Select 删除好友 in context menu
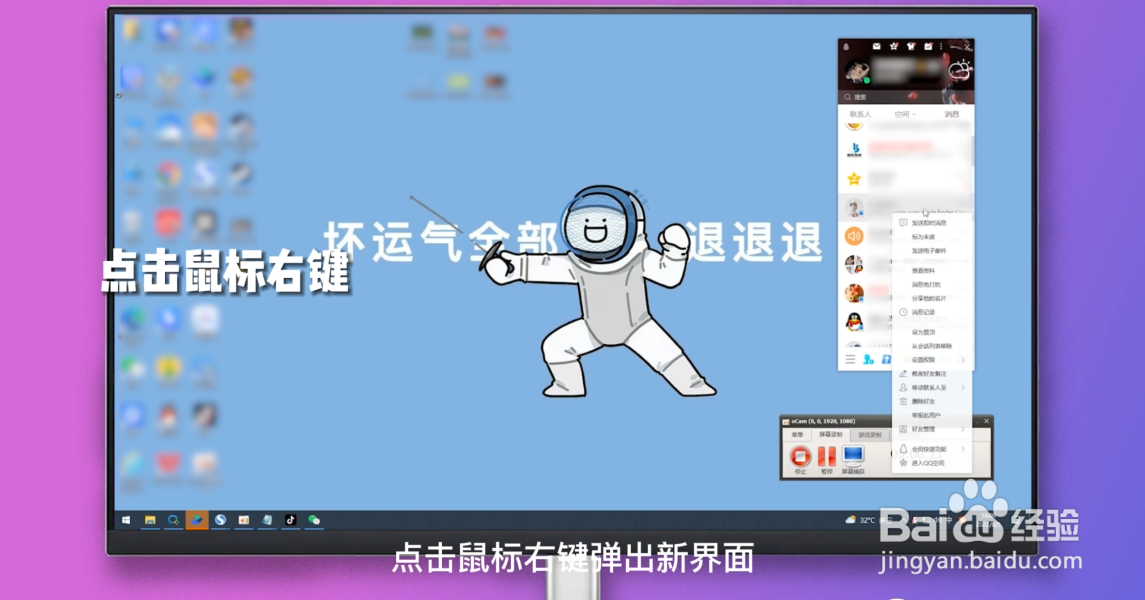 [x=933, y=401]
